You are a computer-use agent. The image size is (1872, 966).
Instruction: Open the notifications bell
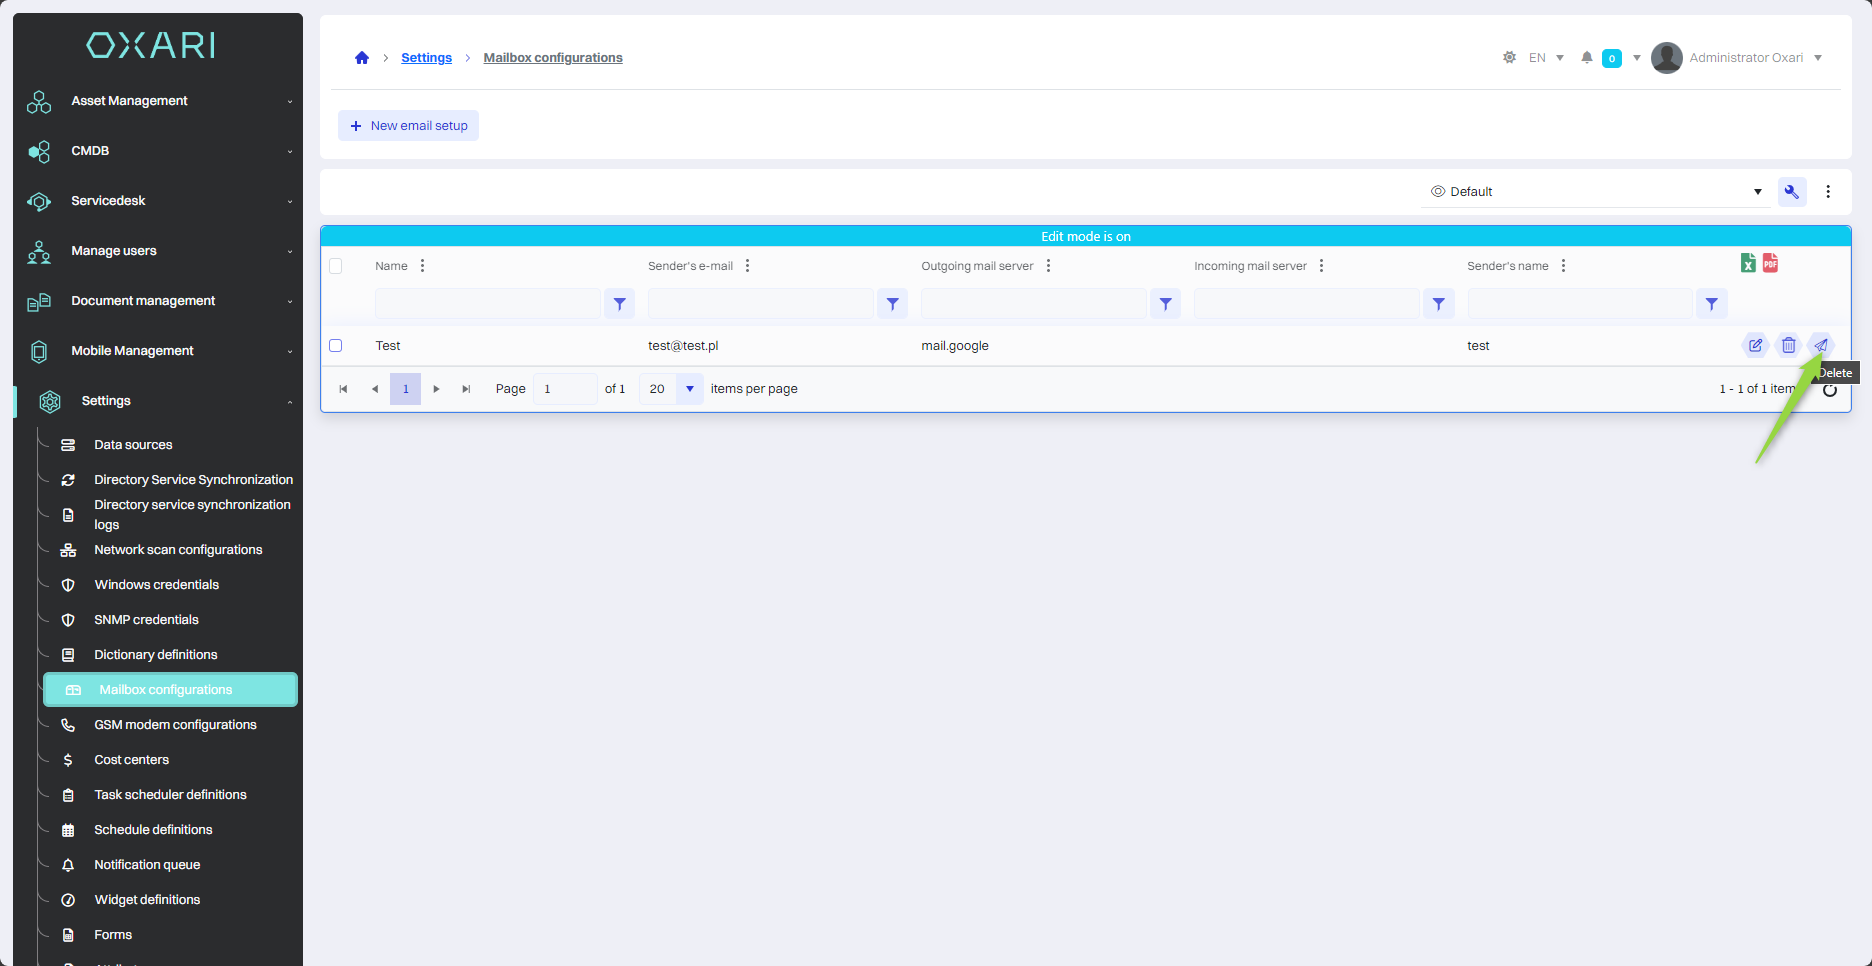tap(1586, 58)
